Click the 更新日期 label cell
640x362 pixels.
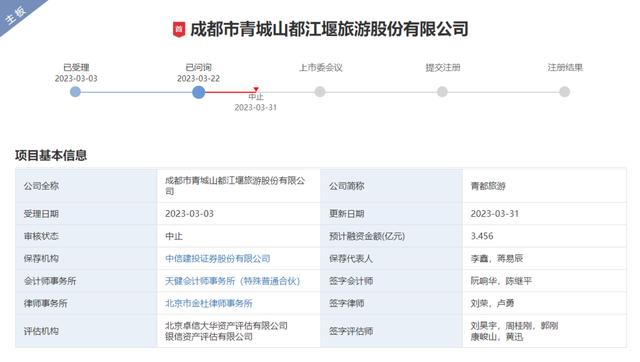click(392, 213)
